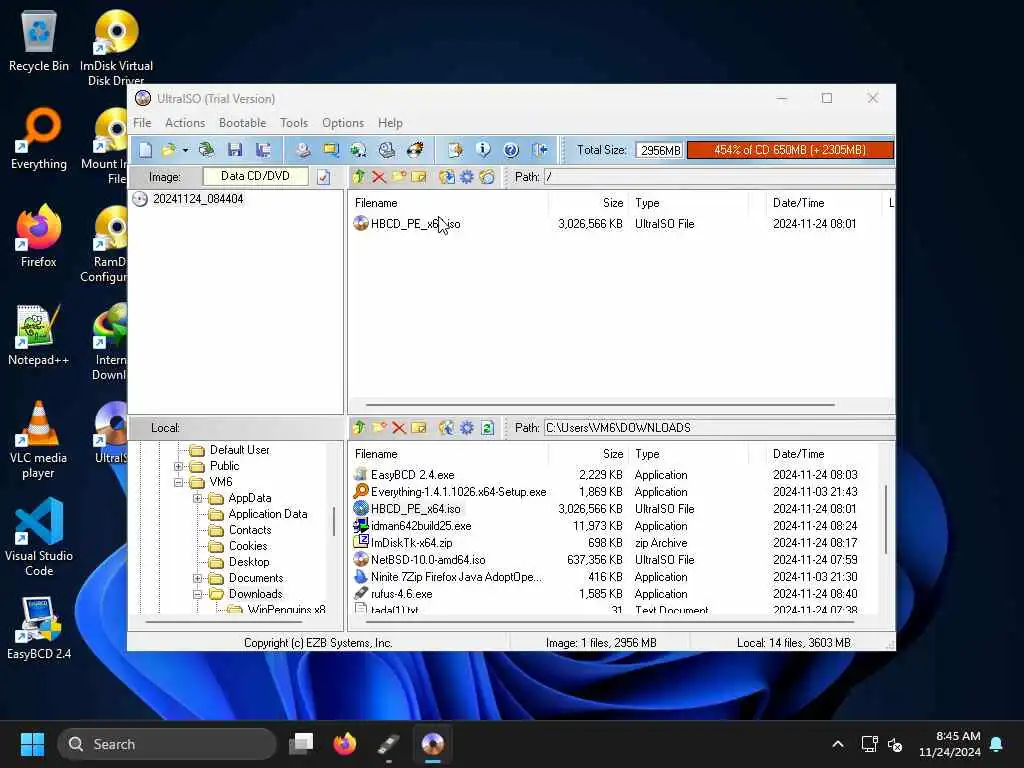The height and width of the screenshot is (768, 1024).
Task: Select EasyBCD 2.4.exe in the local list
Action: tap(412, 475)
